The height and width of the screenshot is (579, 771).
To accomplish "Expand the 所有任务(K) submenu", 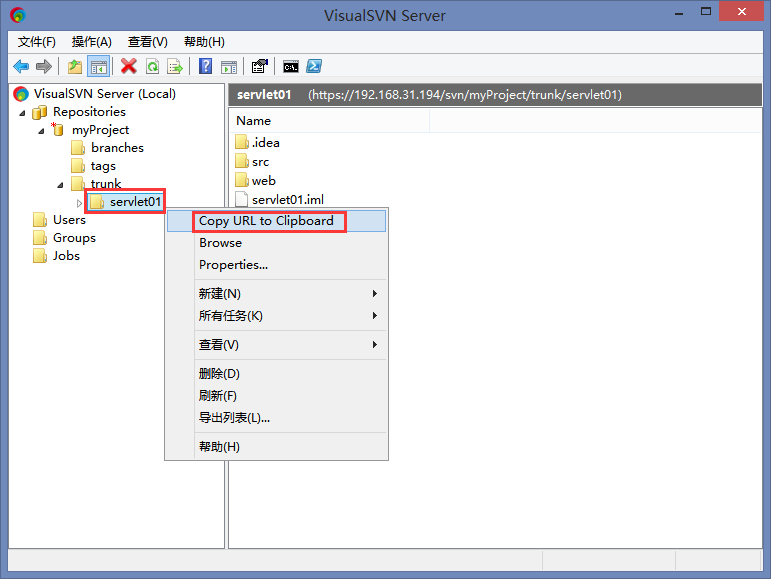I will [276, 316].
